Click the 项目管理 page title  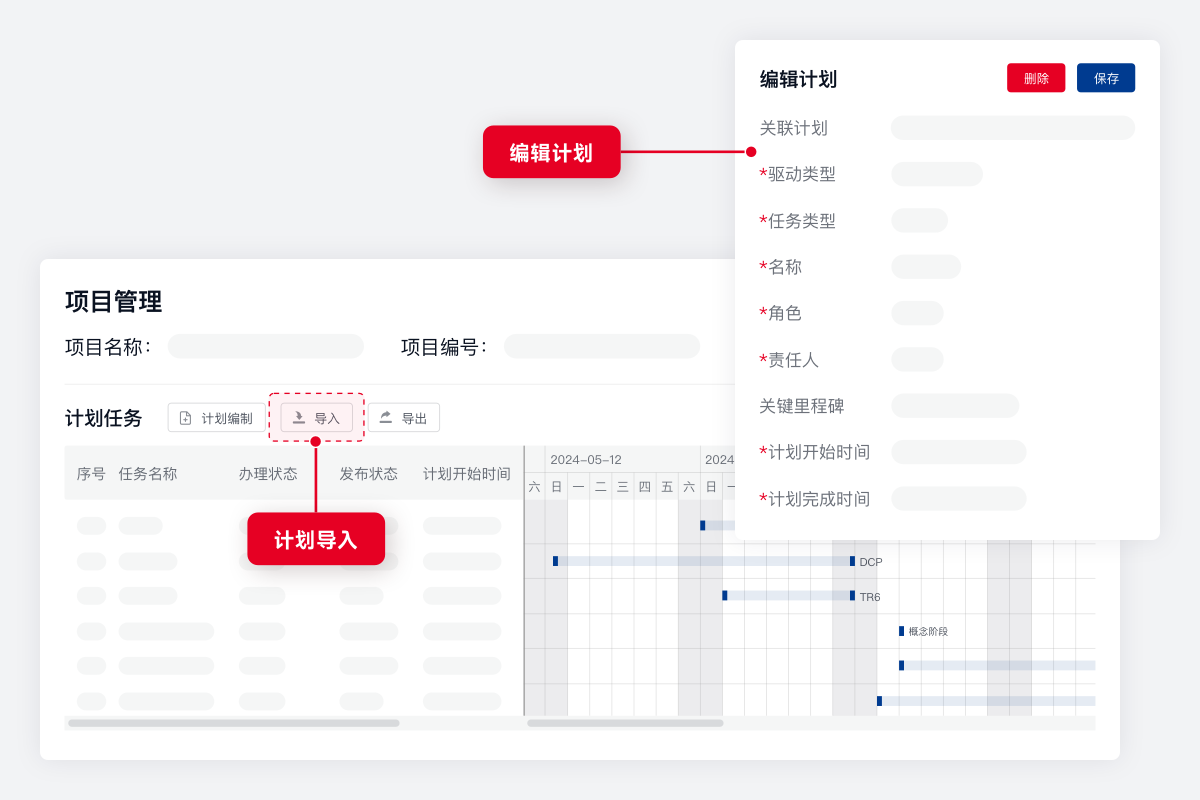pos(113,301)
